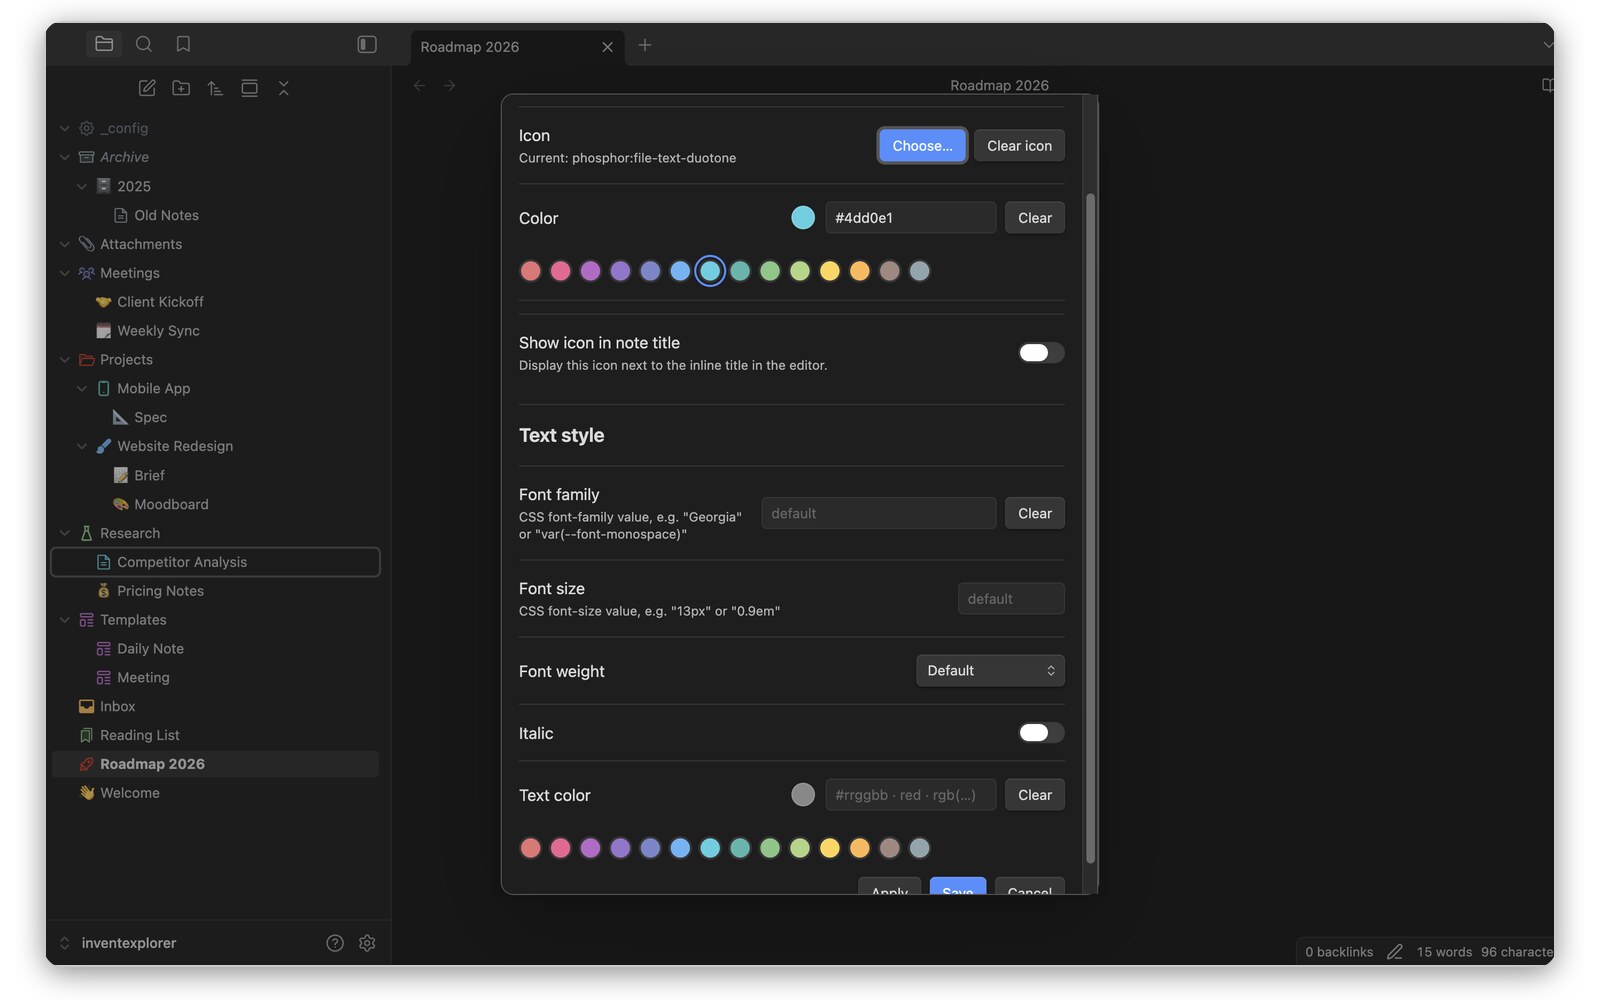Viewport: 1600px width, 1000px height.
Task: Collapse the Website Redesign folder chevron
Action: click(x=82, y=447)
